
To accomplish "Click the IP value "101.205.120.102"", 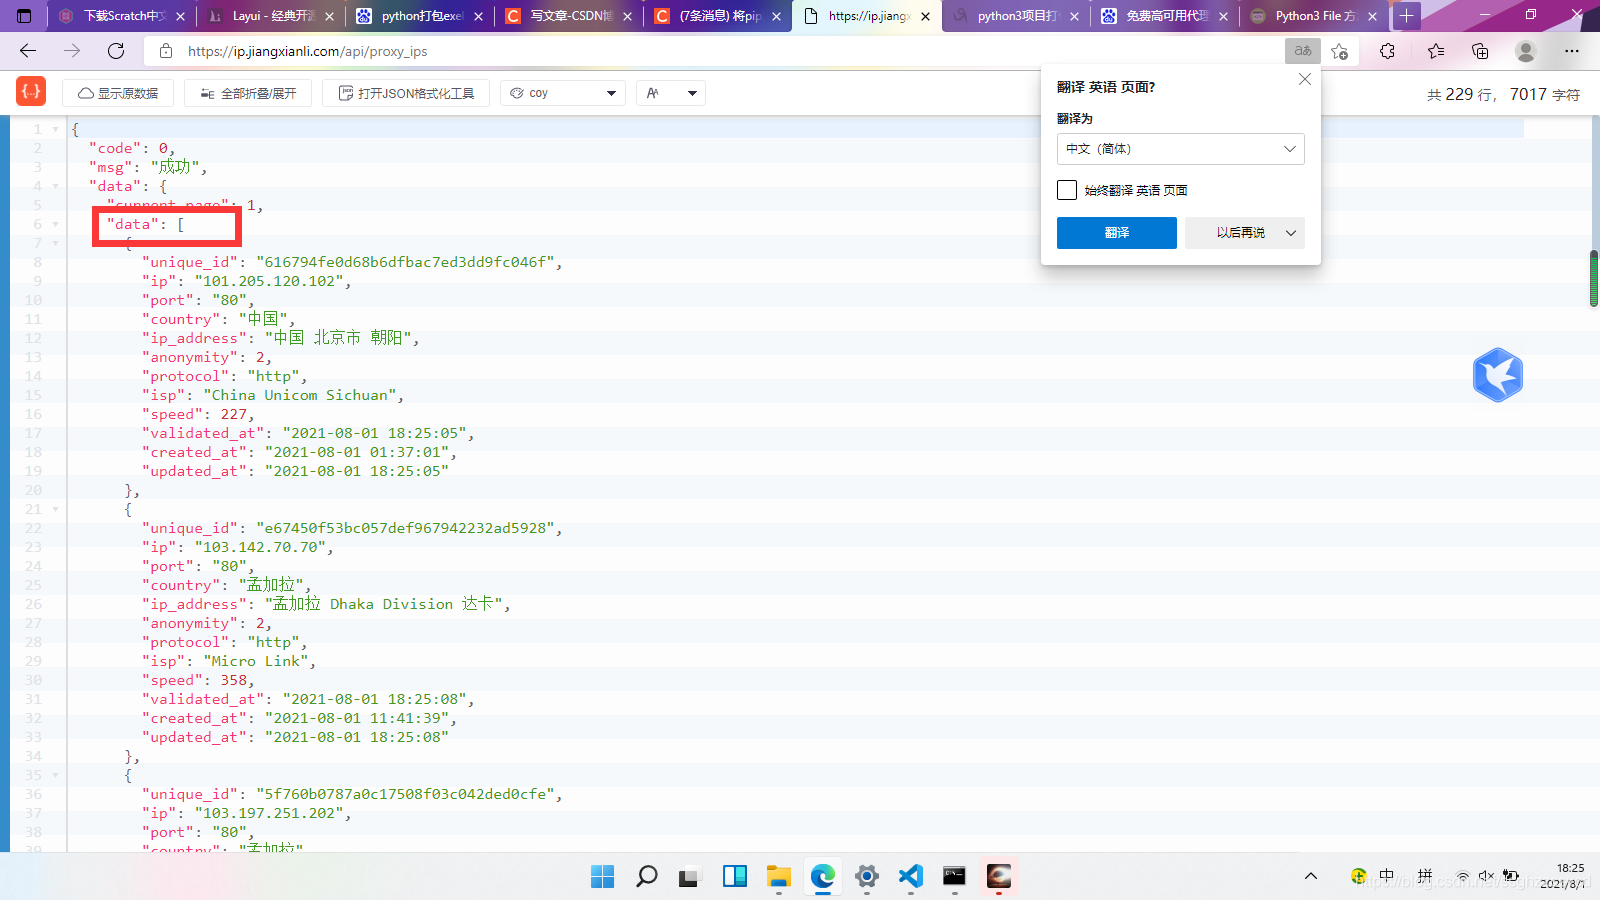I will coord(273,281).
